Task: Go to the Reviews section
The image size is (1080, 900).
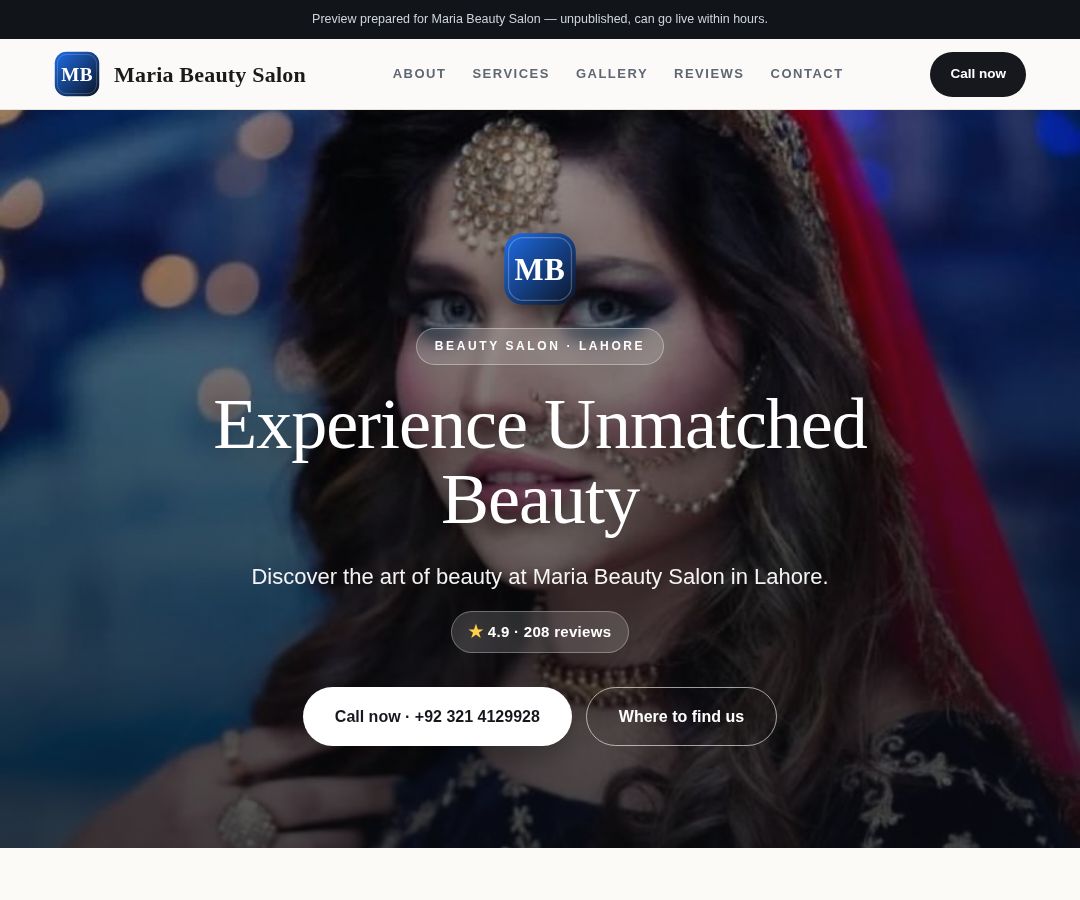Action: (708, 74)
